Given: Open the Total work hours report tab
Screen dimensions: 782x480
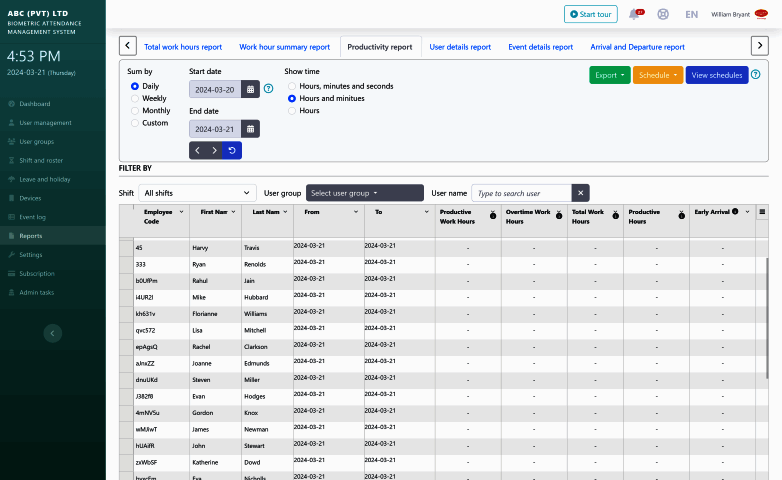Looking at the screenshot, I should (183, 47).
